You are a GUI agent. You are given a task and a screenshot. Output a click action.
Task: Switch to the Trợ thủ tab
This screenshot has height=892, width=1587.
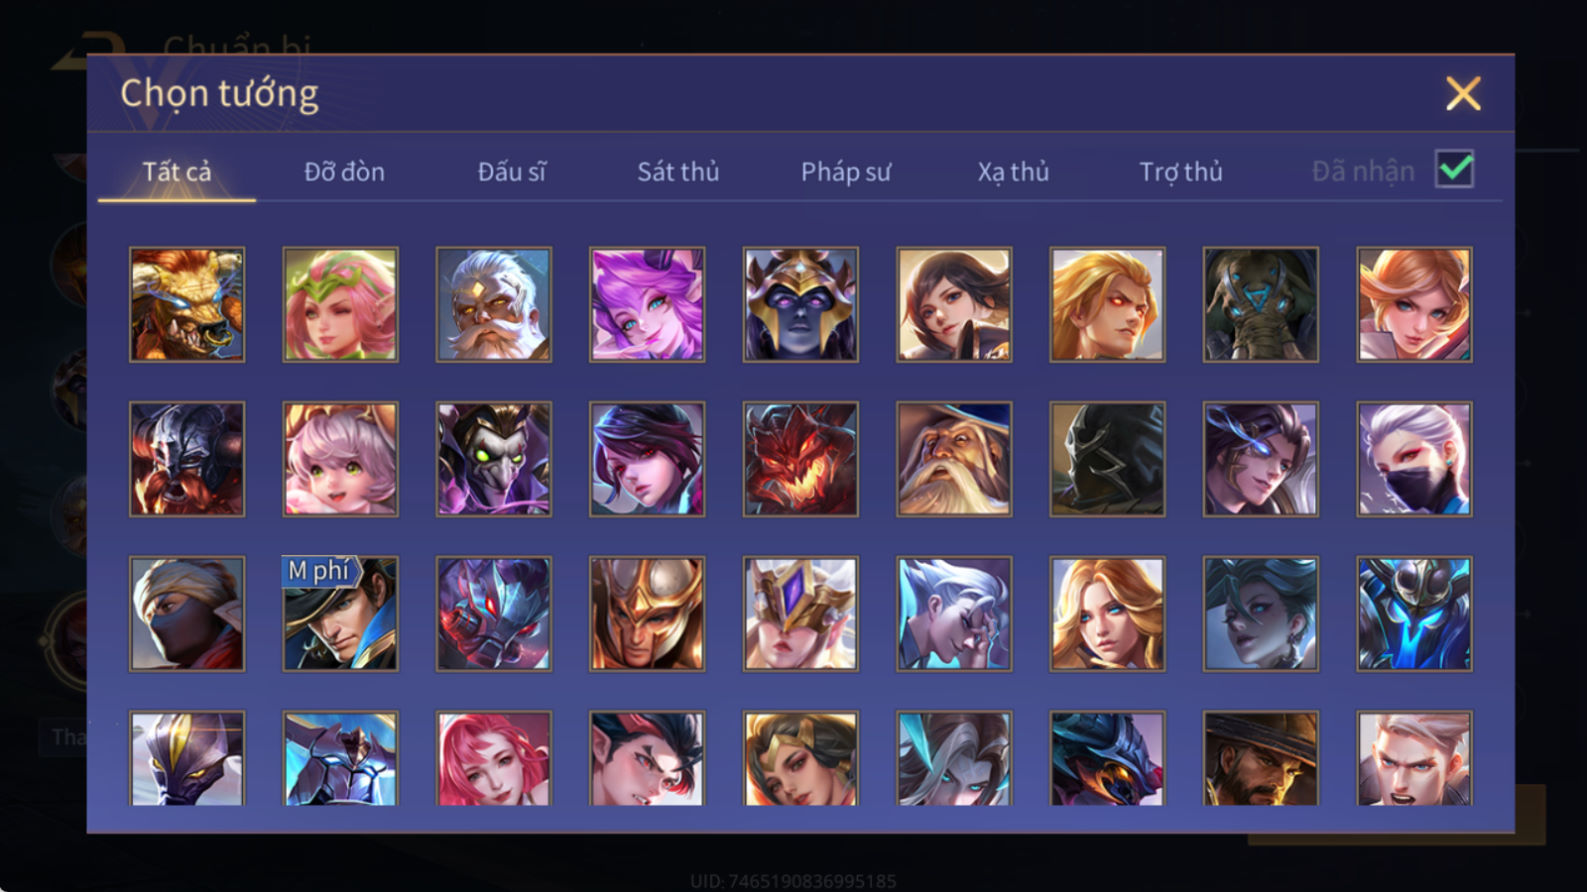pyautogui.click(x=1181, y=172)
